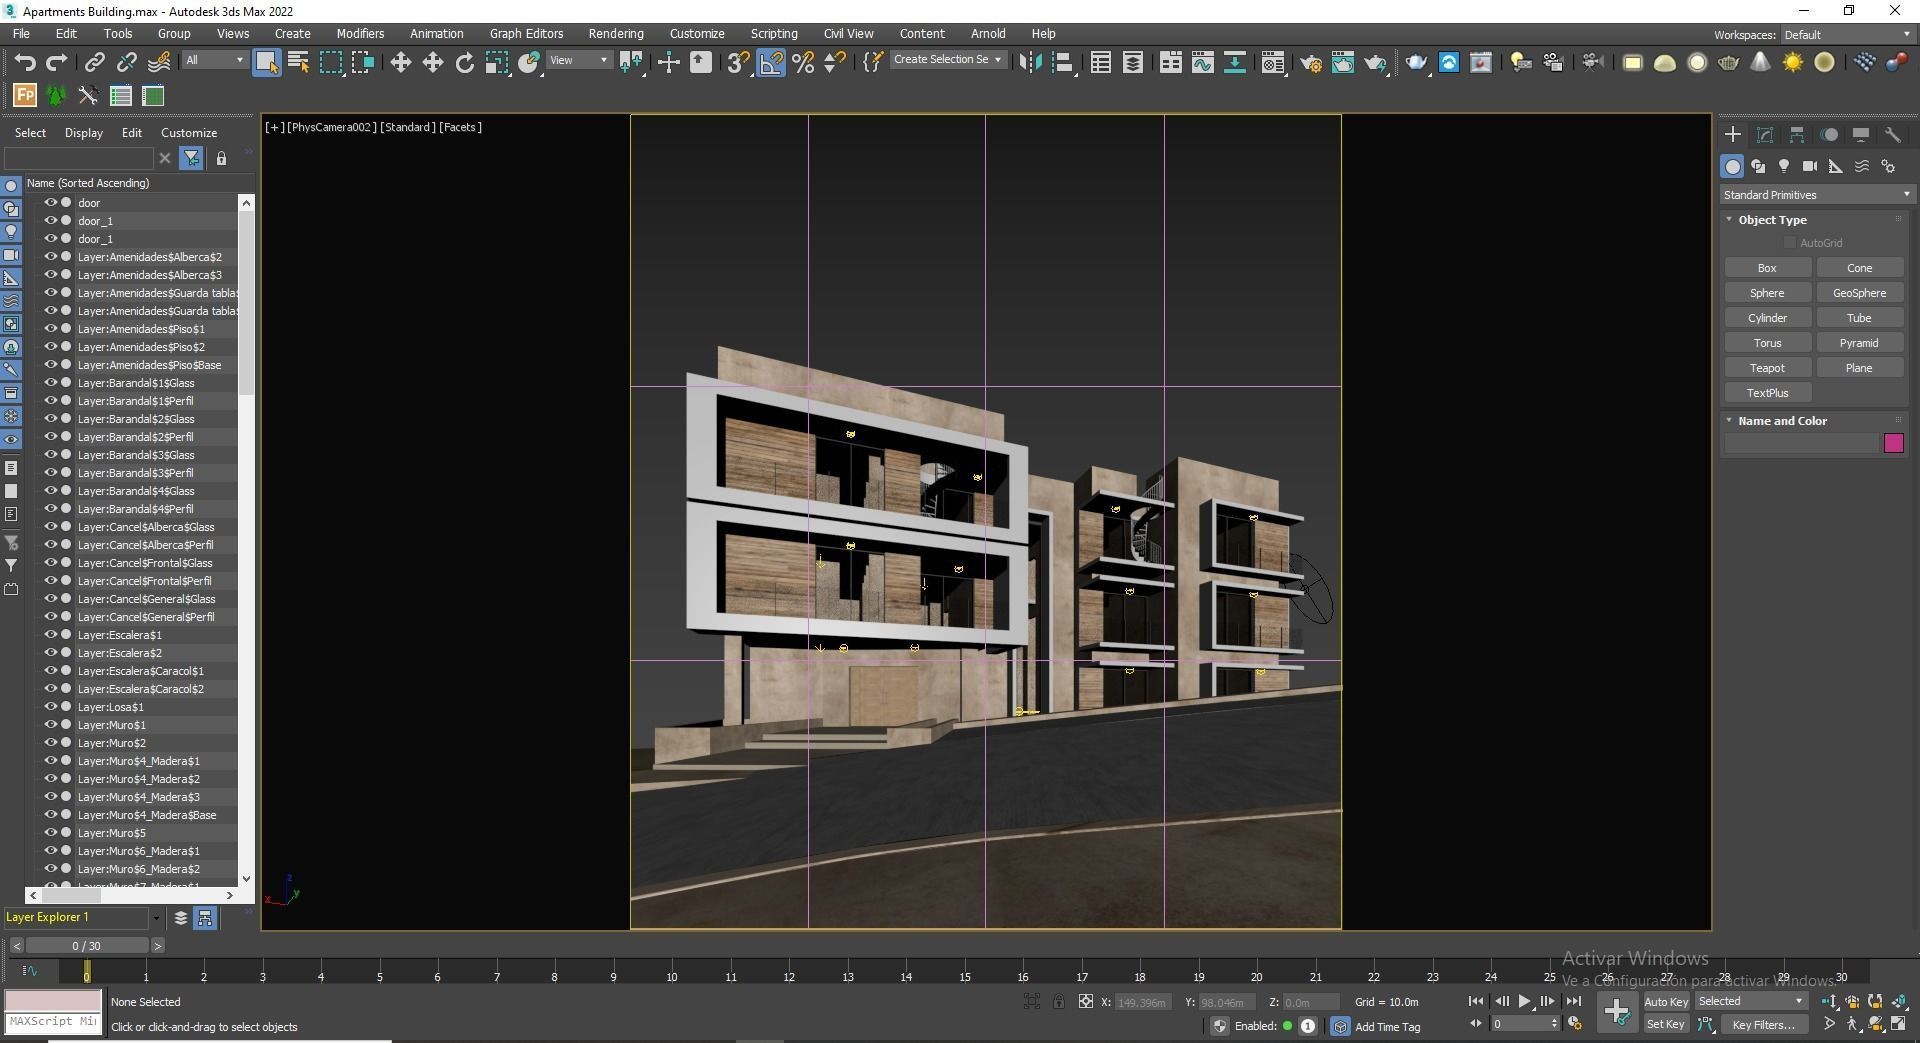Toggle the Auto Key mode button
Image resolution: width=1920 pixels, height=1043 pixels.
(x=1666, y=1002)
